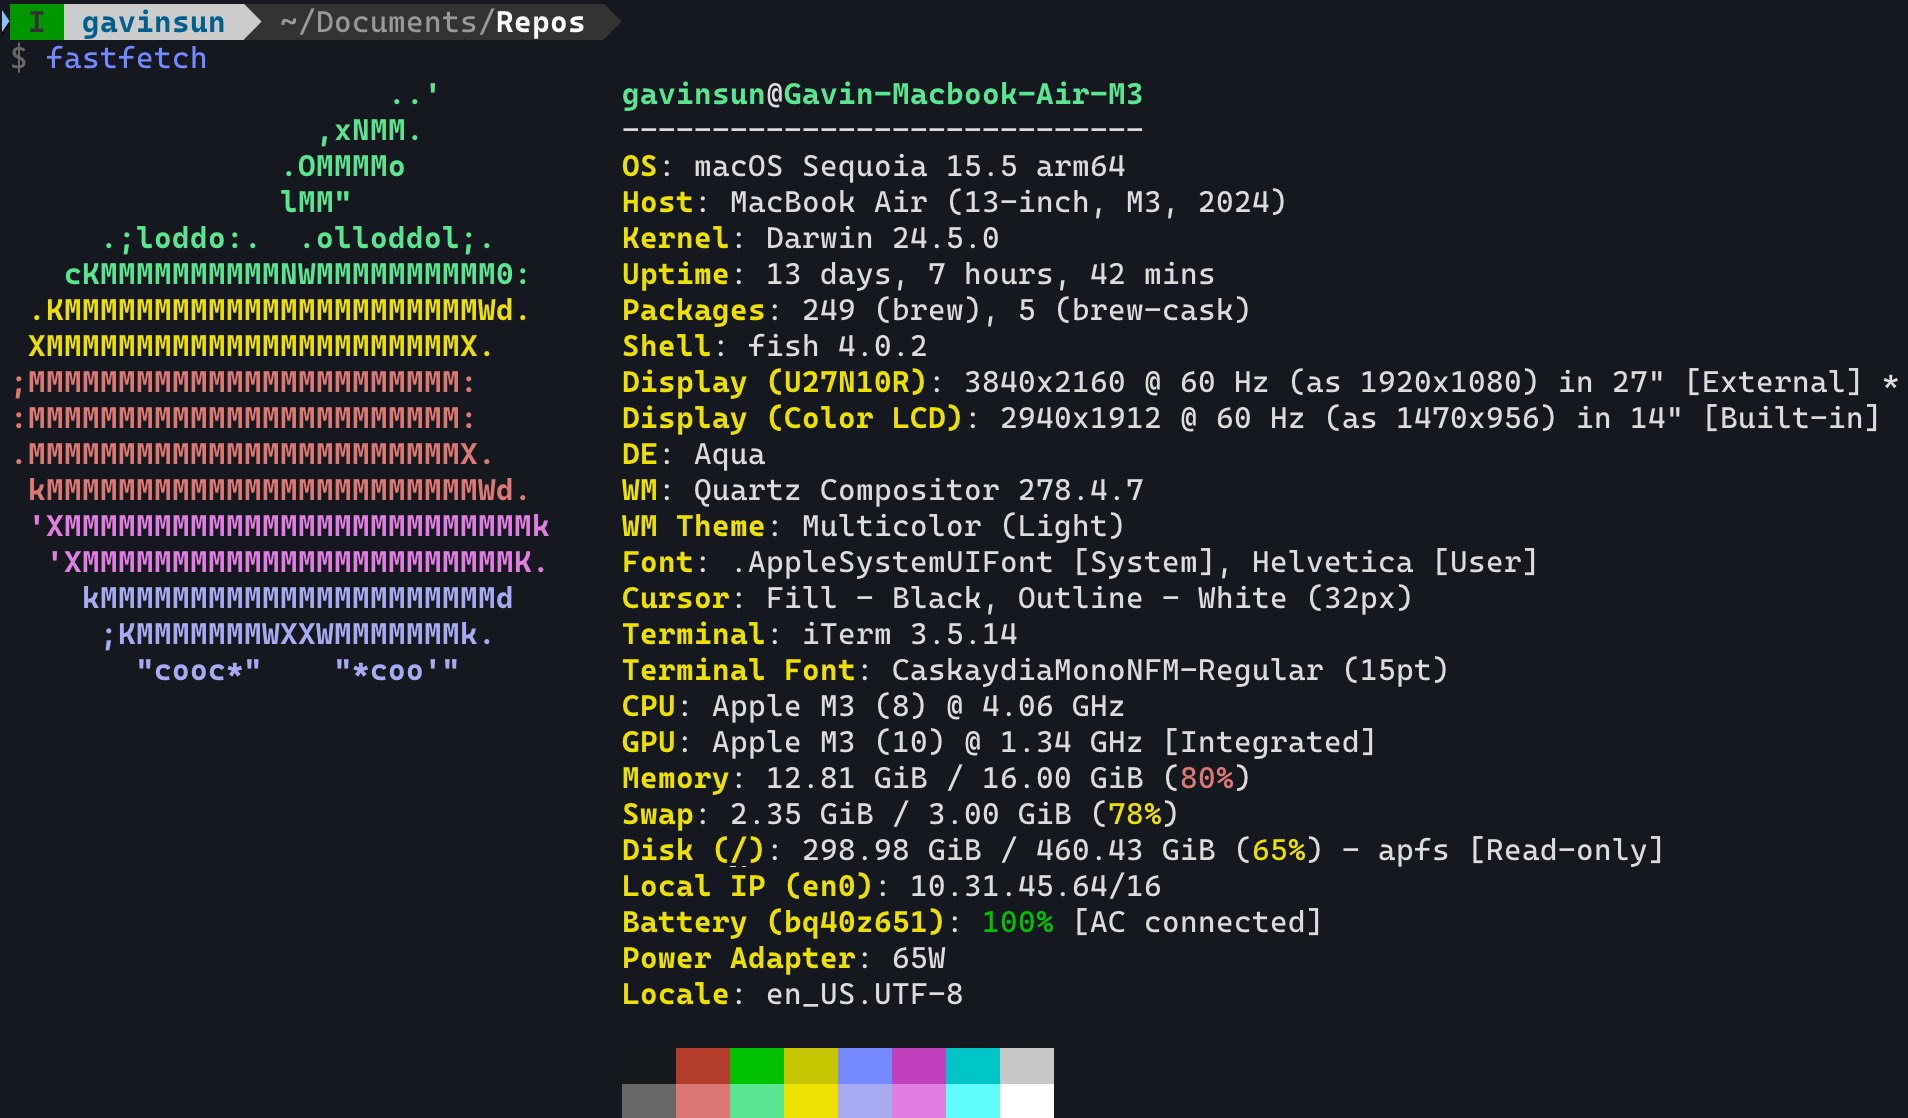
Task: Click the "Quartz Compositor 278.4.7" WM value
Action: point(918,490)
